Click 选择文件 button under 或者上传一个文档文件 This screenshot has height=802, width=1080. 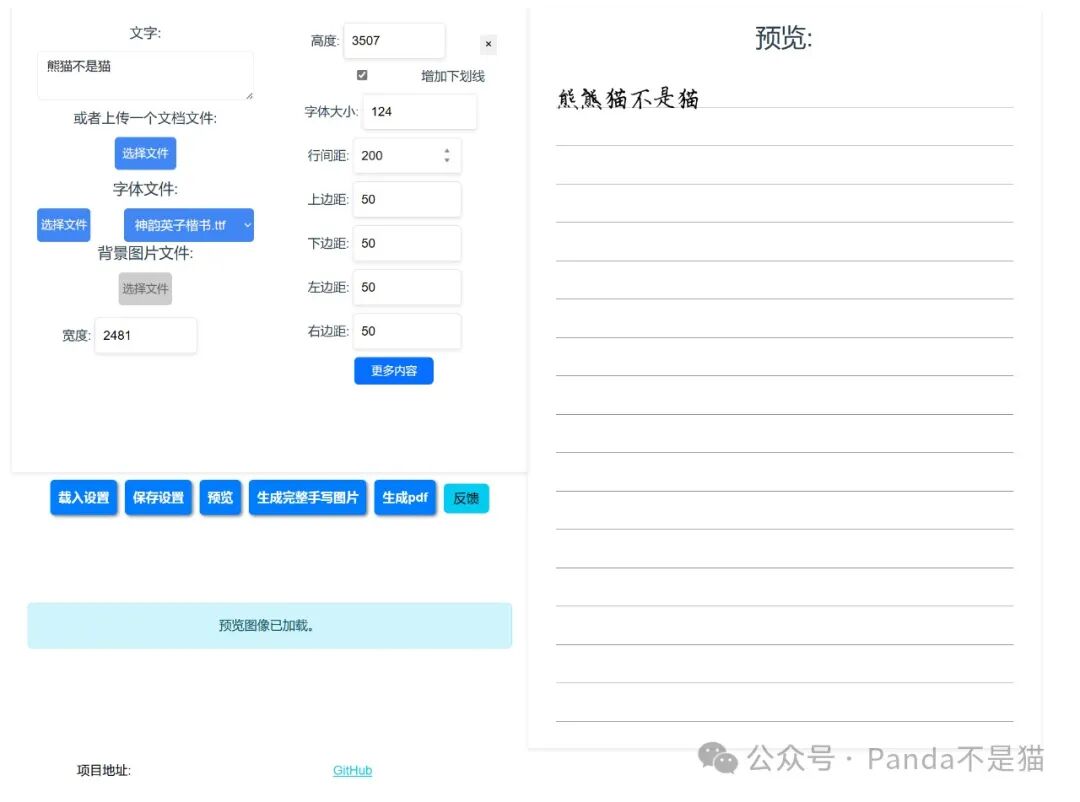point(145,153)
